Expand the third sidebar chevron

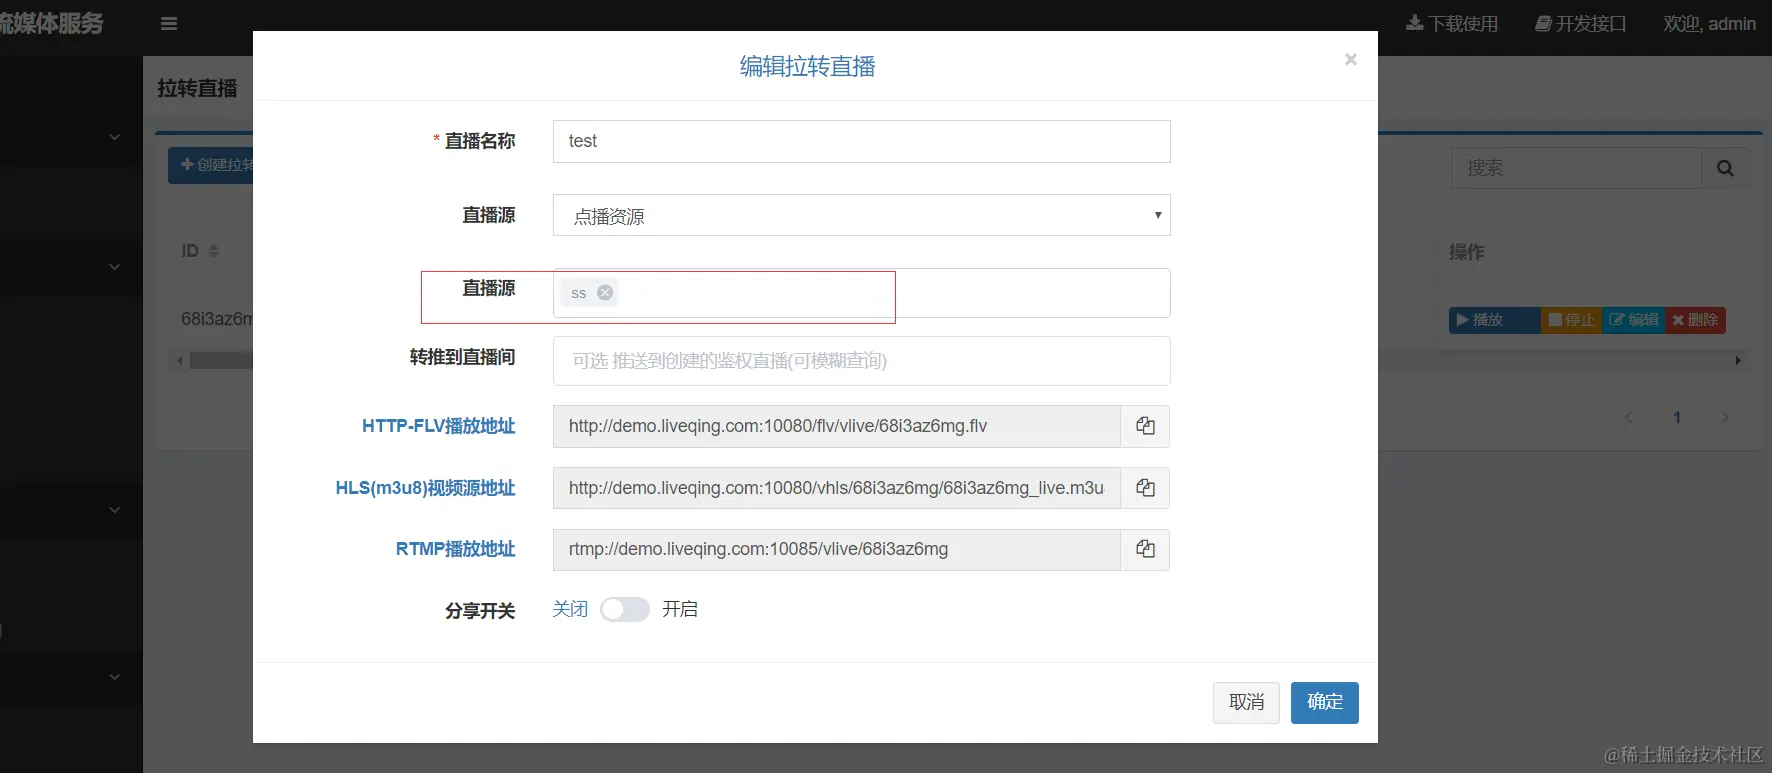tap(115, 510)
